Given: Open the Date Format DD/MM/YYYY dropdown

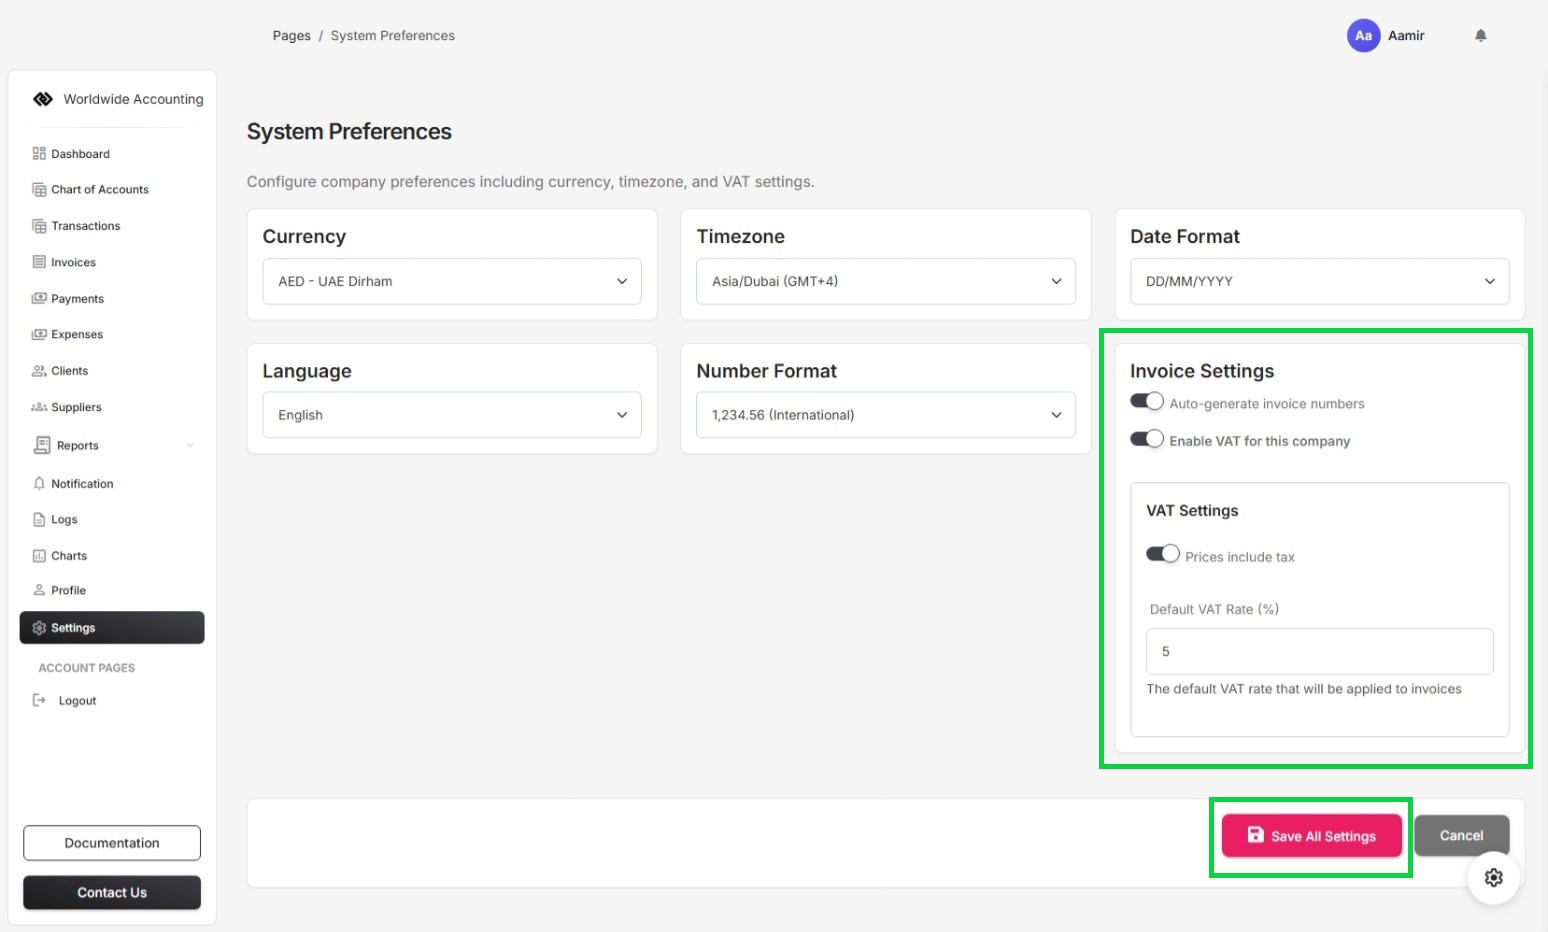Looking at the screenshot, I should coord(1319,282).
